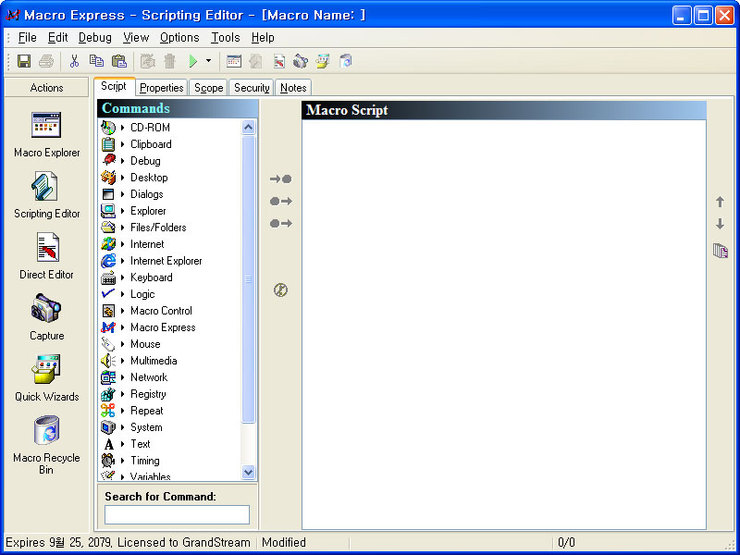Viewport: 740px width, 555px height.
Task: Select the Registry command category
Action: (x=148, y=394)
